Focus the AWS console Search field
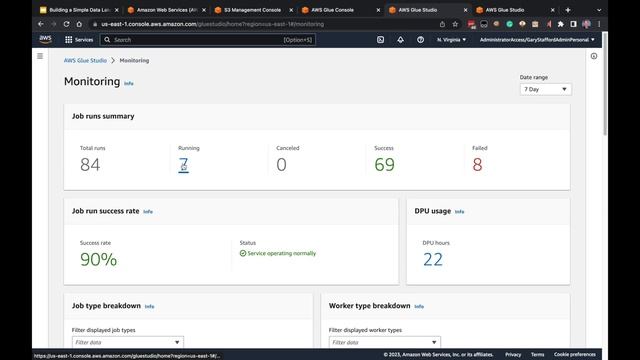This screenshot has width=640, height=360. coord(207,40)
